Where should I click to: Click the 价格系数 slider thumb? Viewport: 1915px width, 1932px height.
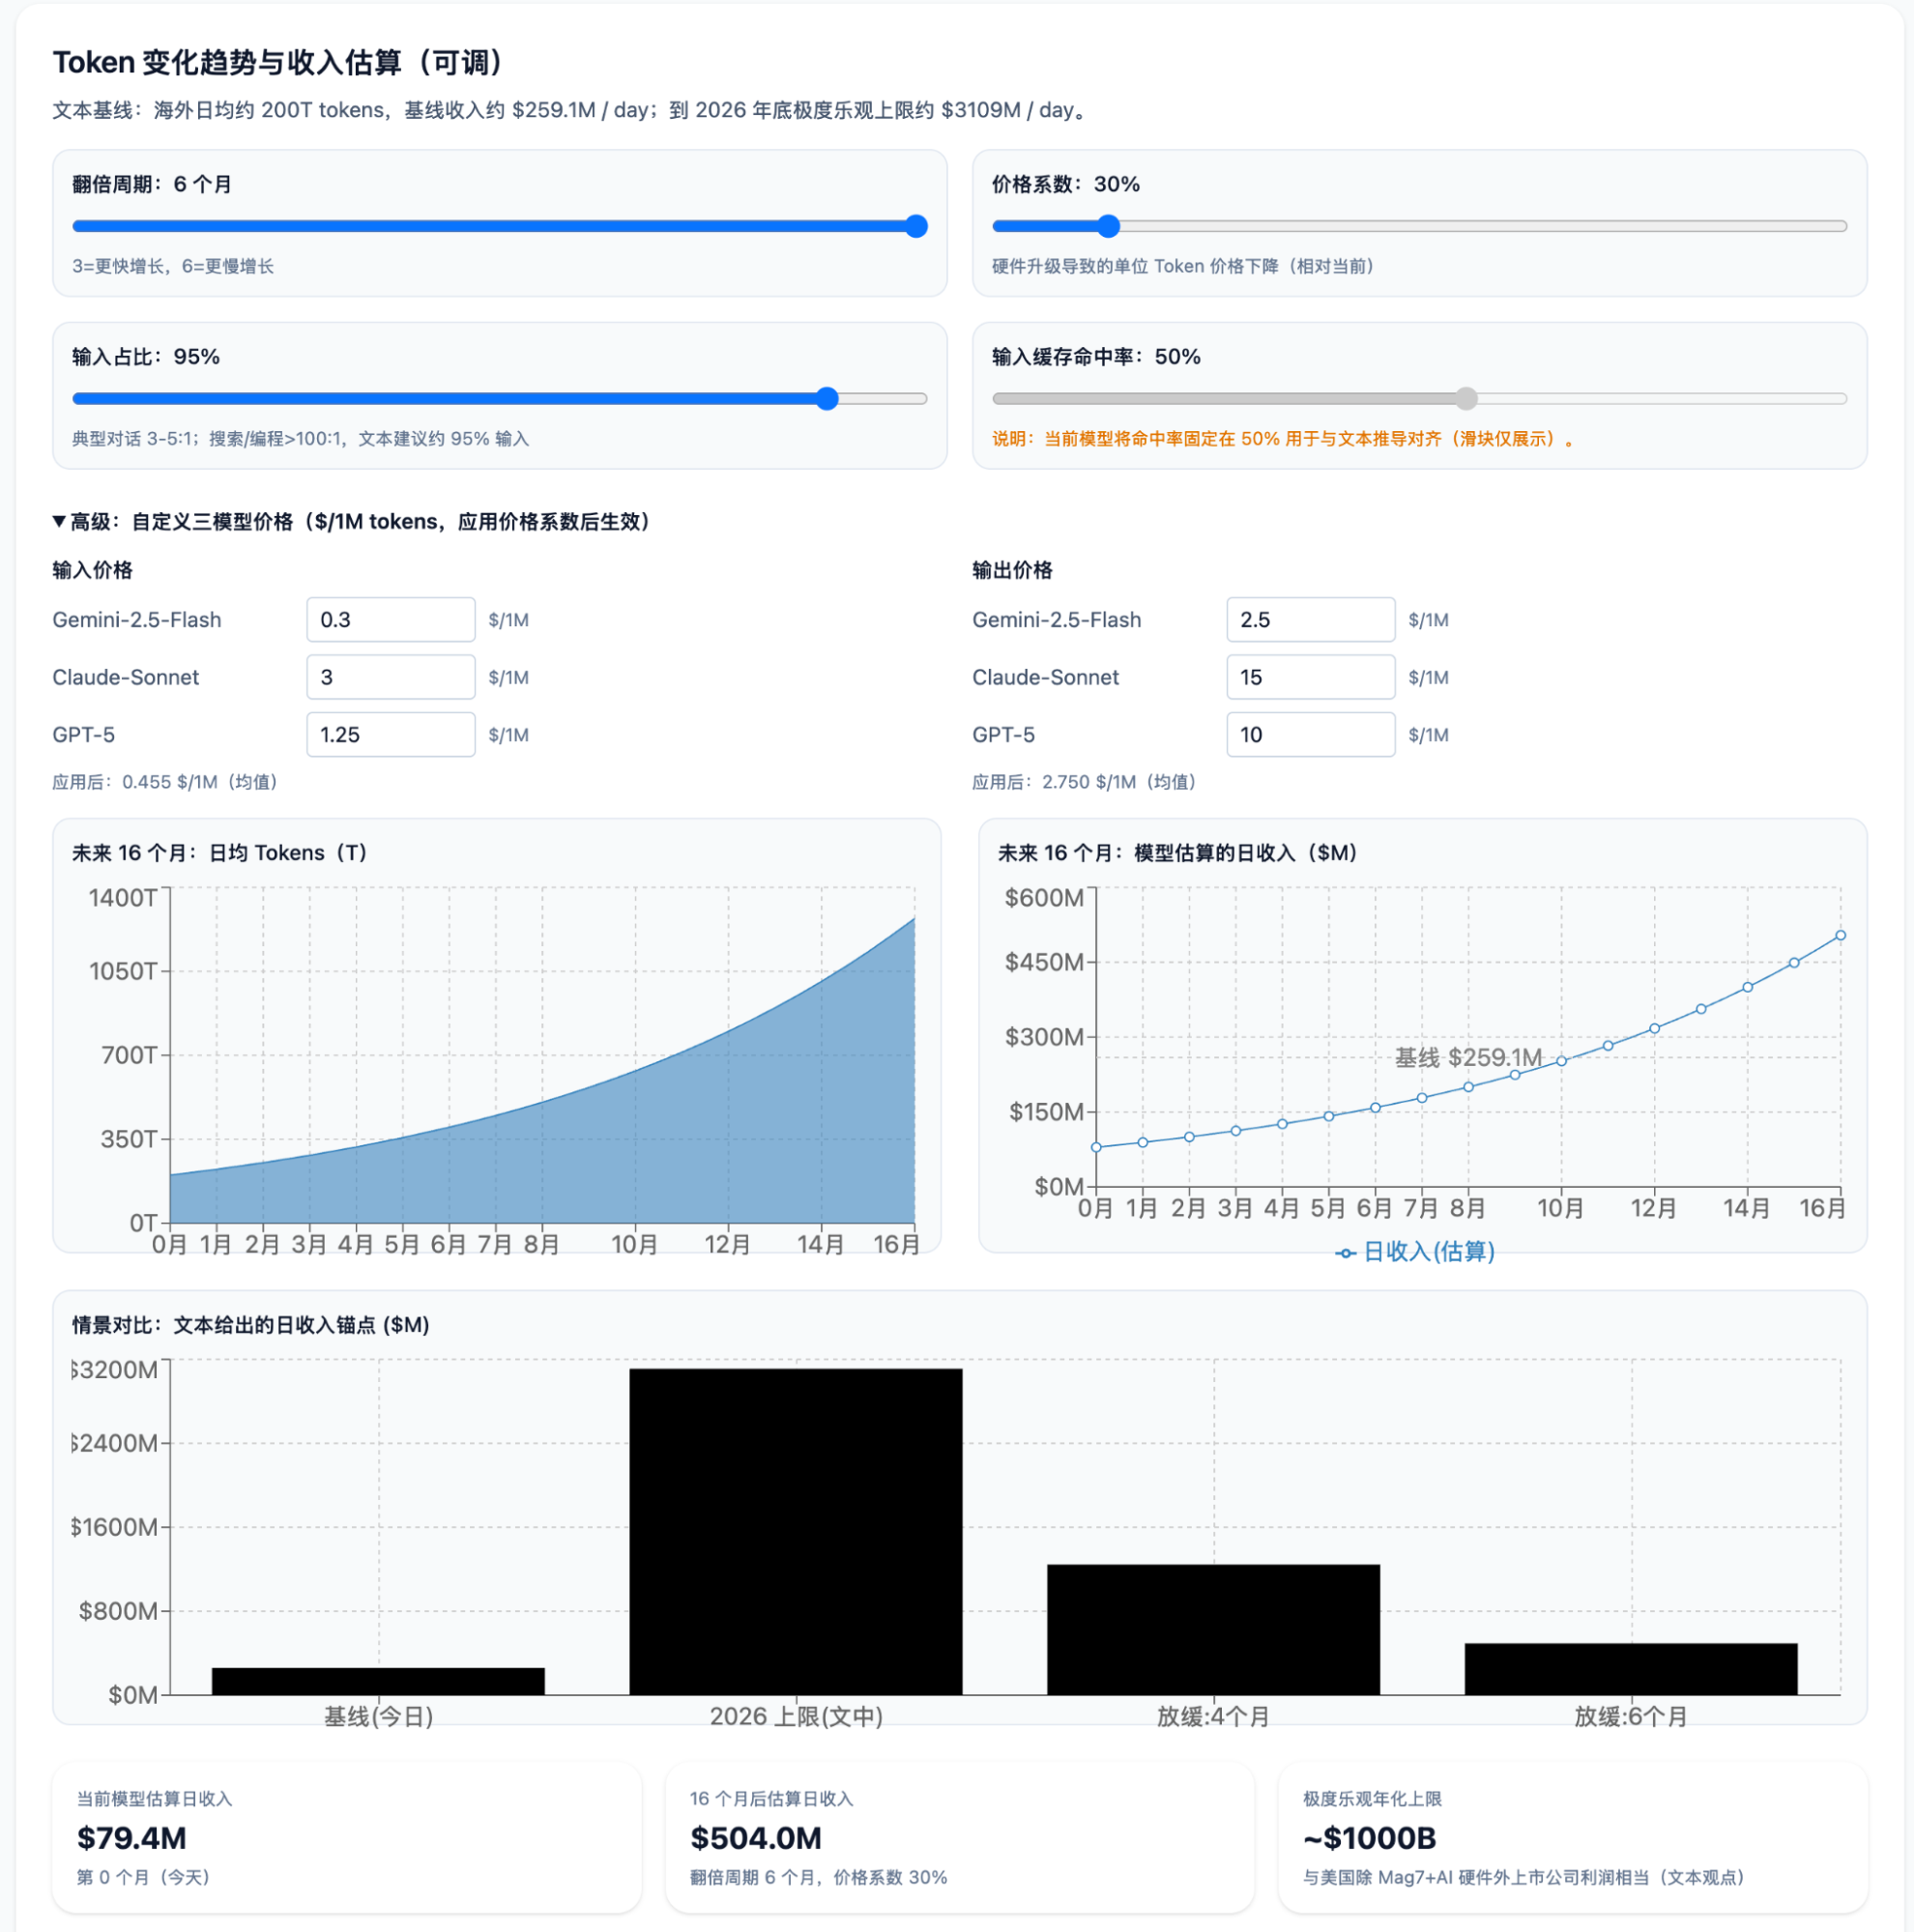tap(1108, 226)
